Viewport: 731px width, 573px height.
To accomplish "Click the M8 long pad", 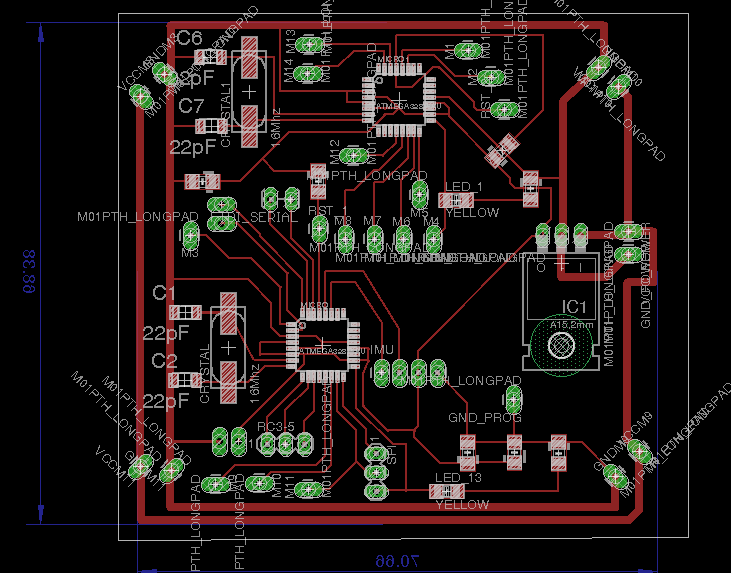I will [x=345, y=239].
